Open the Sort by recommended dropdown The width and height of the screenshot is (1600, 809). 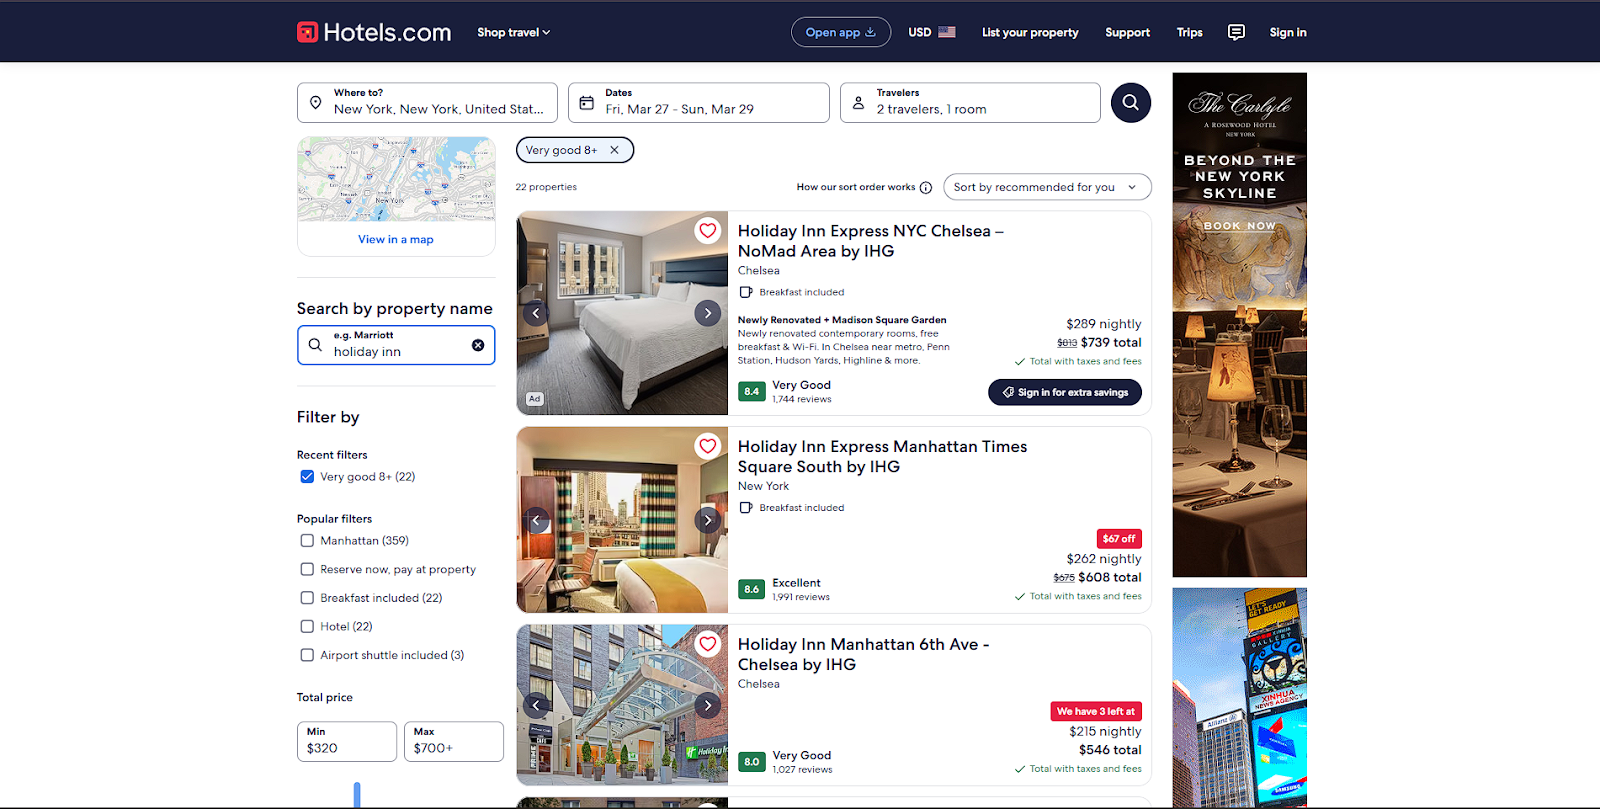coord(1046,187)
